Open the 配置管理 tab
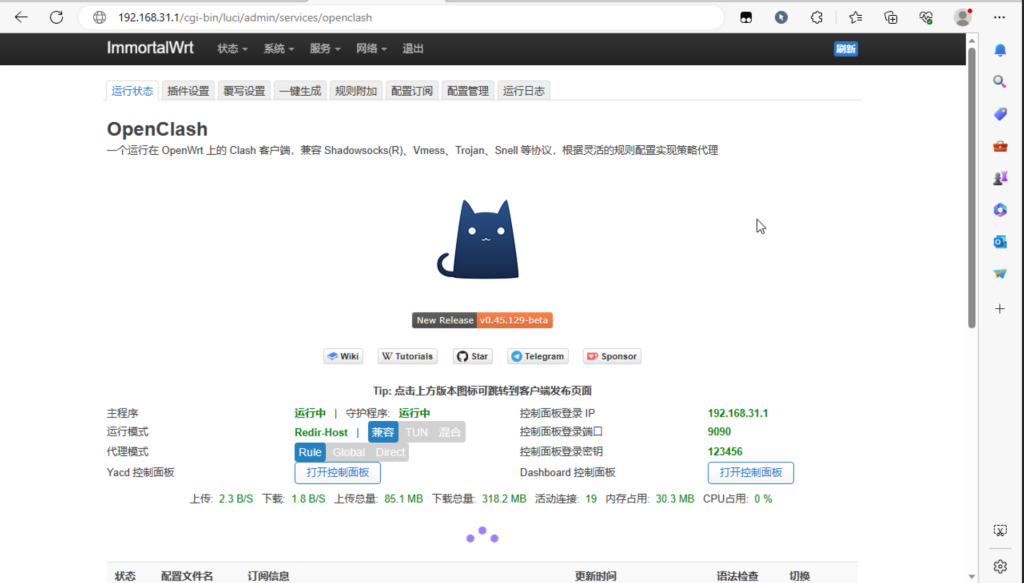This screenshot has width=1024, height=583. [x=468, y=91]
